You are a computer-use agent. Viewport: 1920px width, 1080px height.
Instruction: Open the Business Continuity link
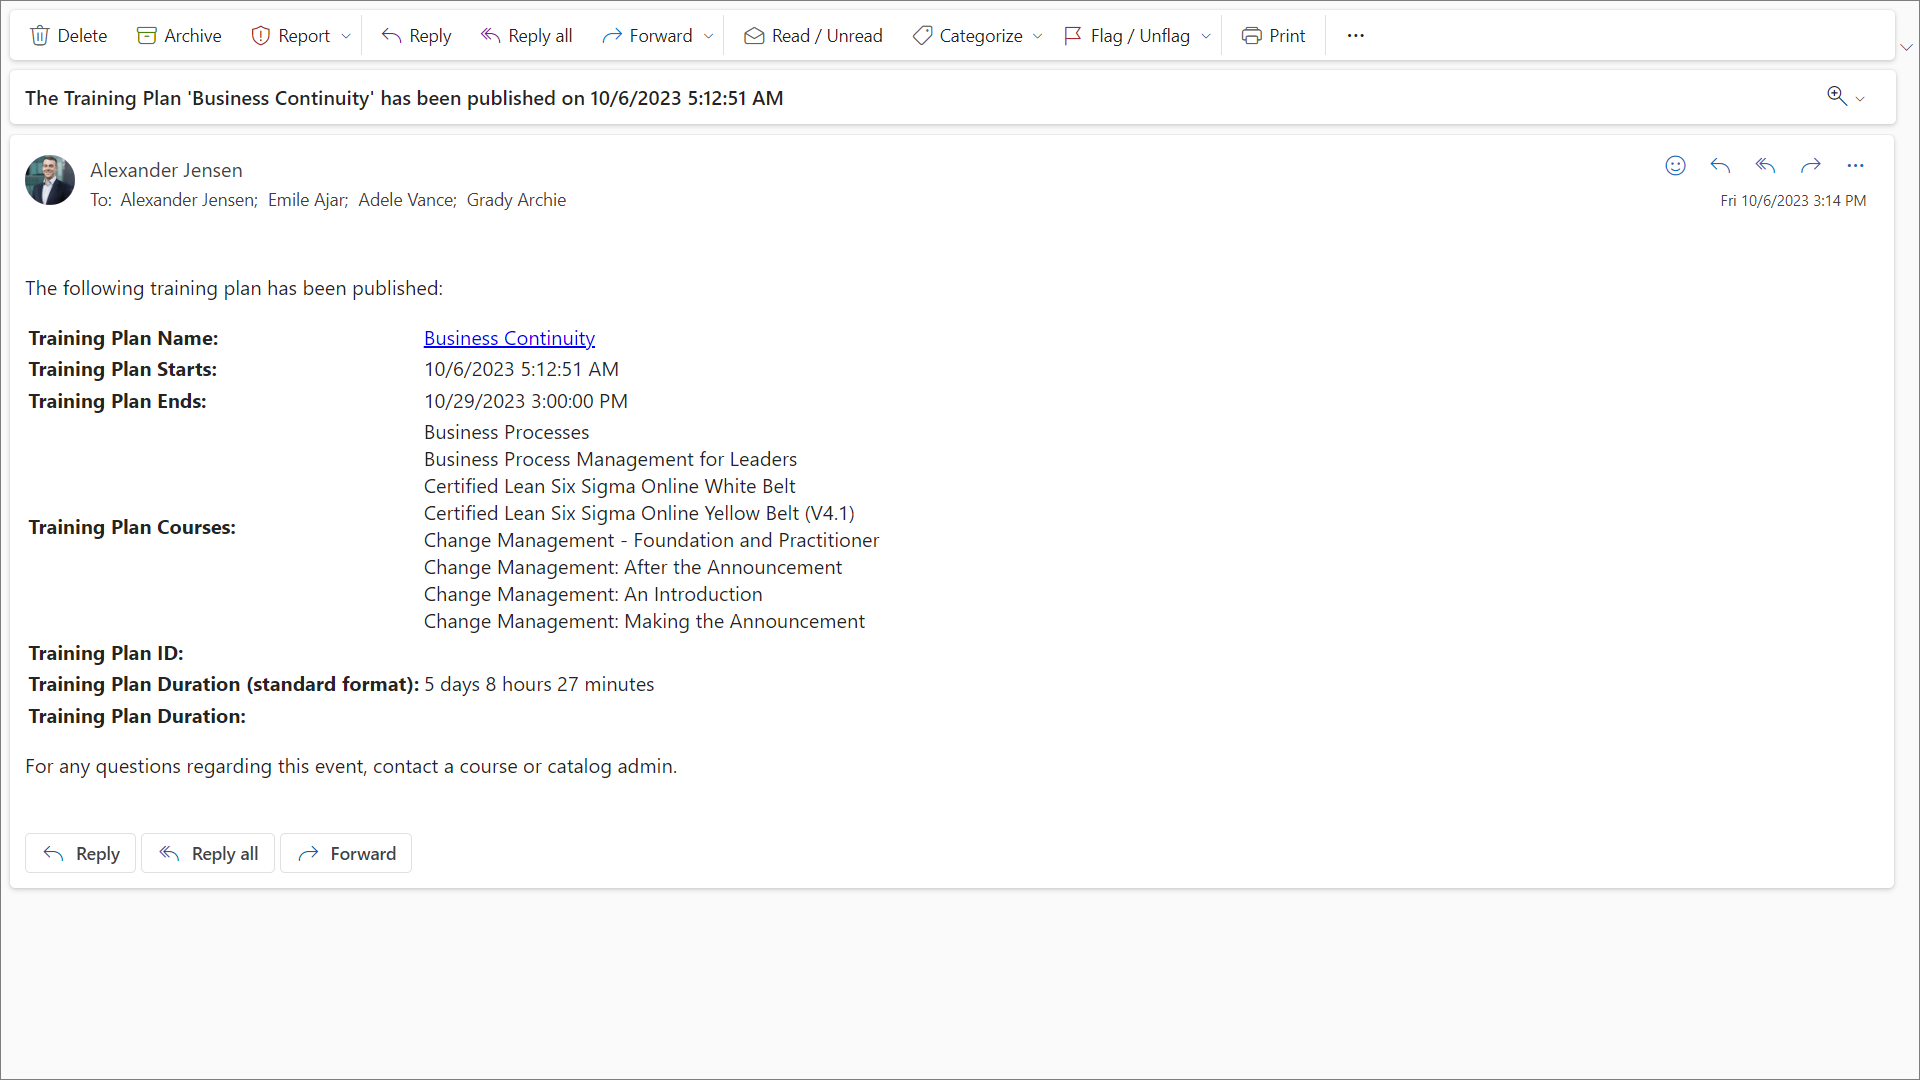509,338
